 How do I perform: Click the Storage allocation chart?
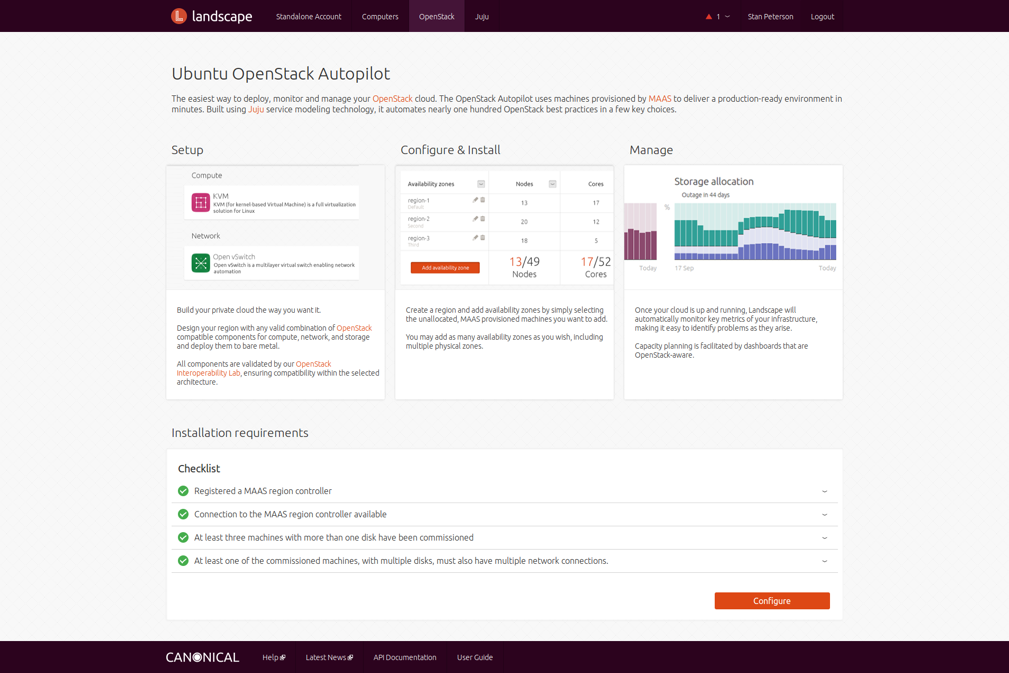pos(755,231)
